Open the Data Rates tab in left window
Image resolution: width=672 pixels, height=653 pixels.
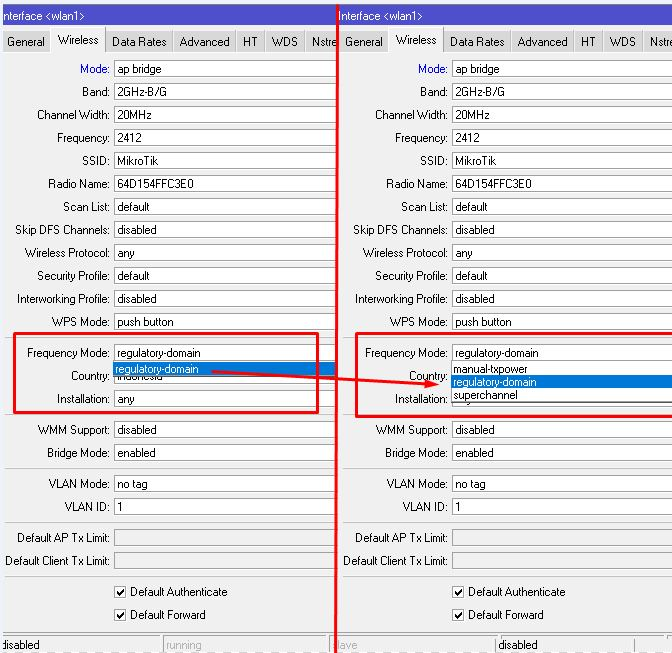coord(139,42)
